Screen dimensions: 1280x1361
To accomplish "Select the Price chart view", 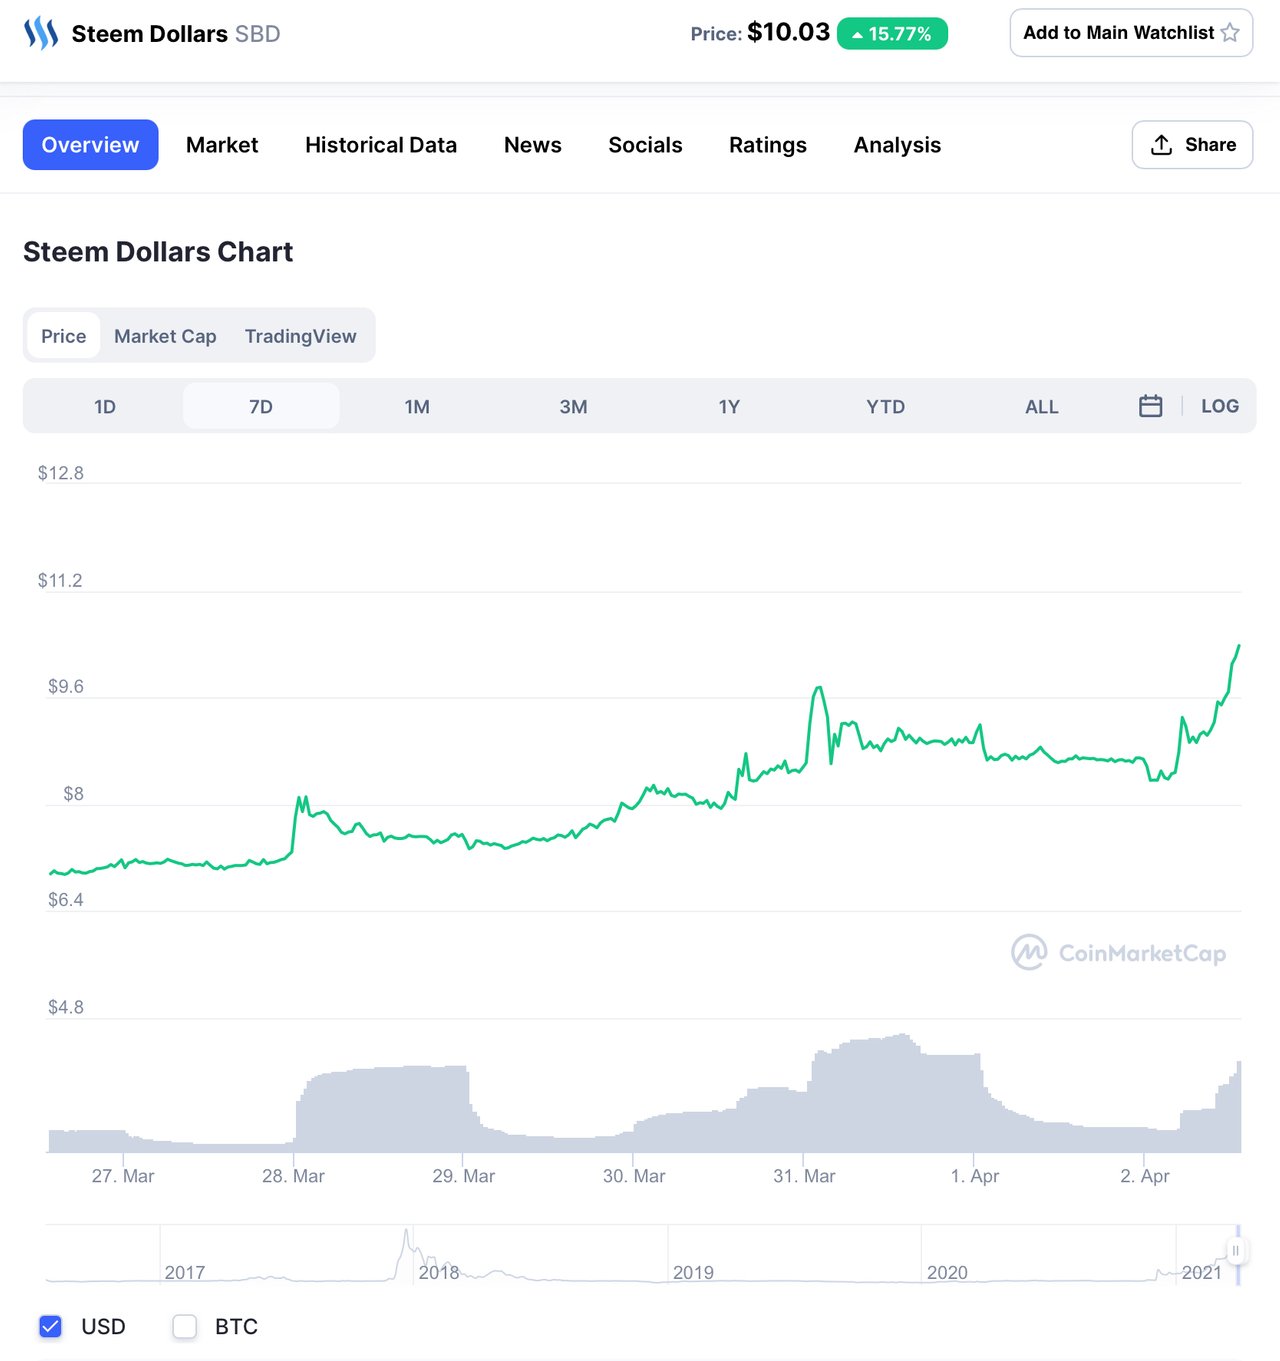I will click(63, 336).
